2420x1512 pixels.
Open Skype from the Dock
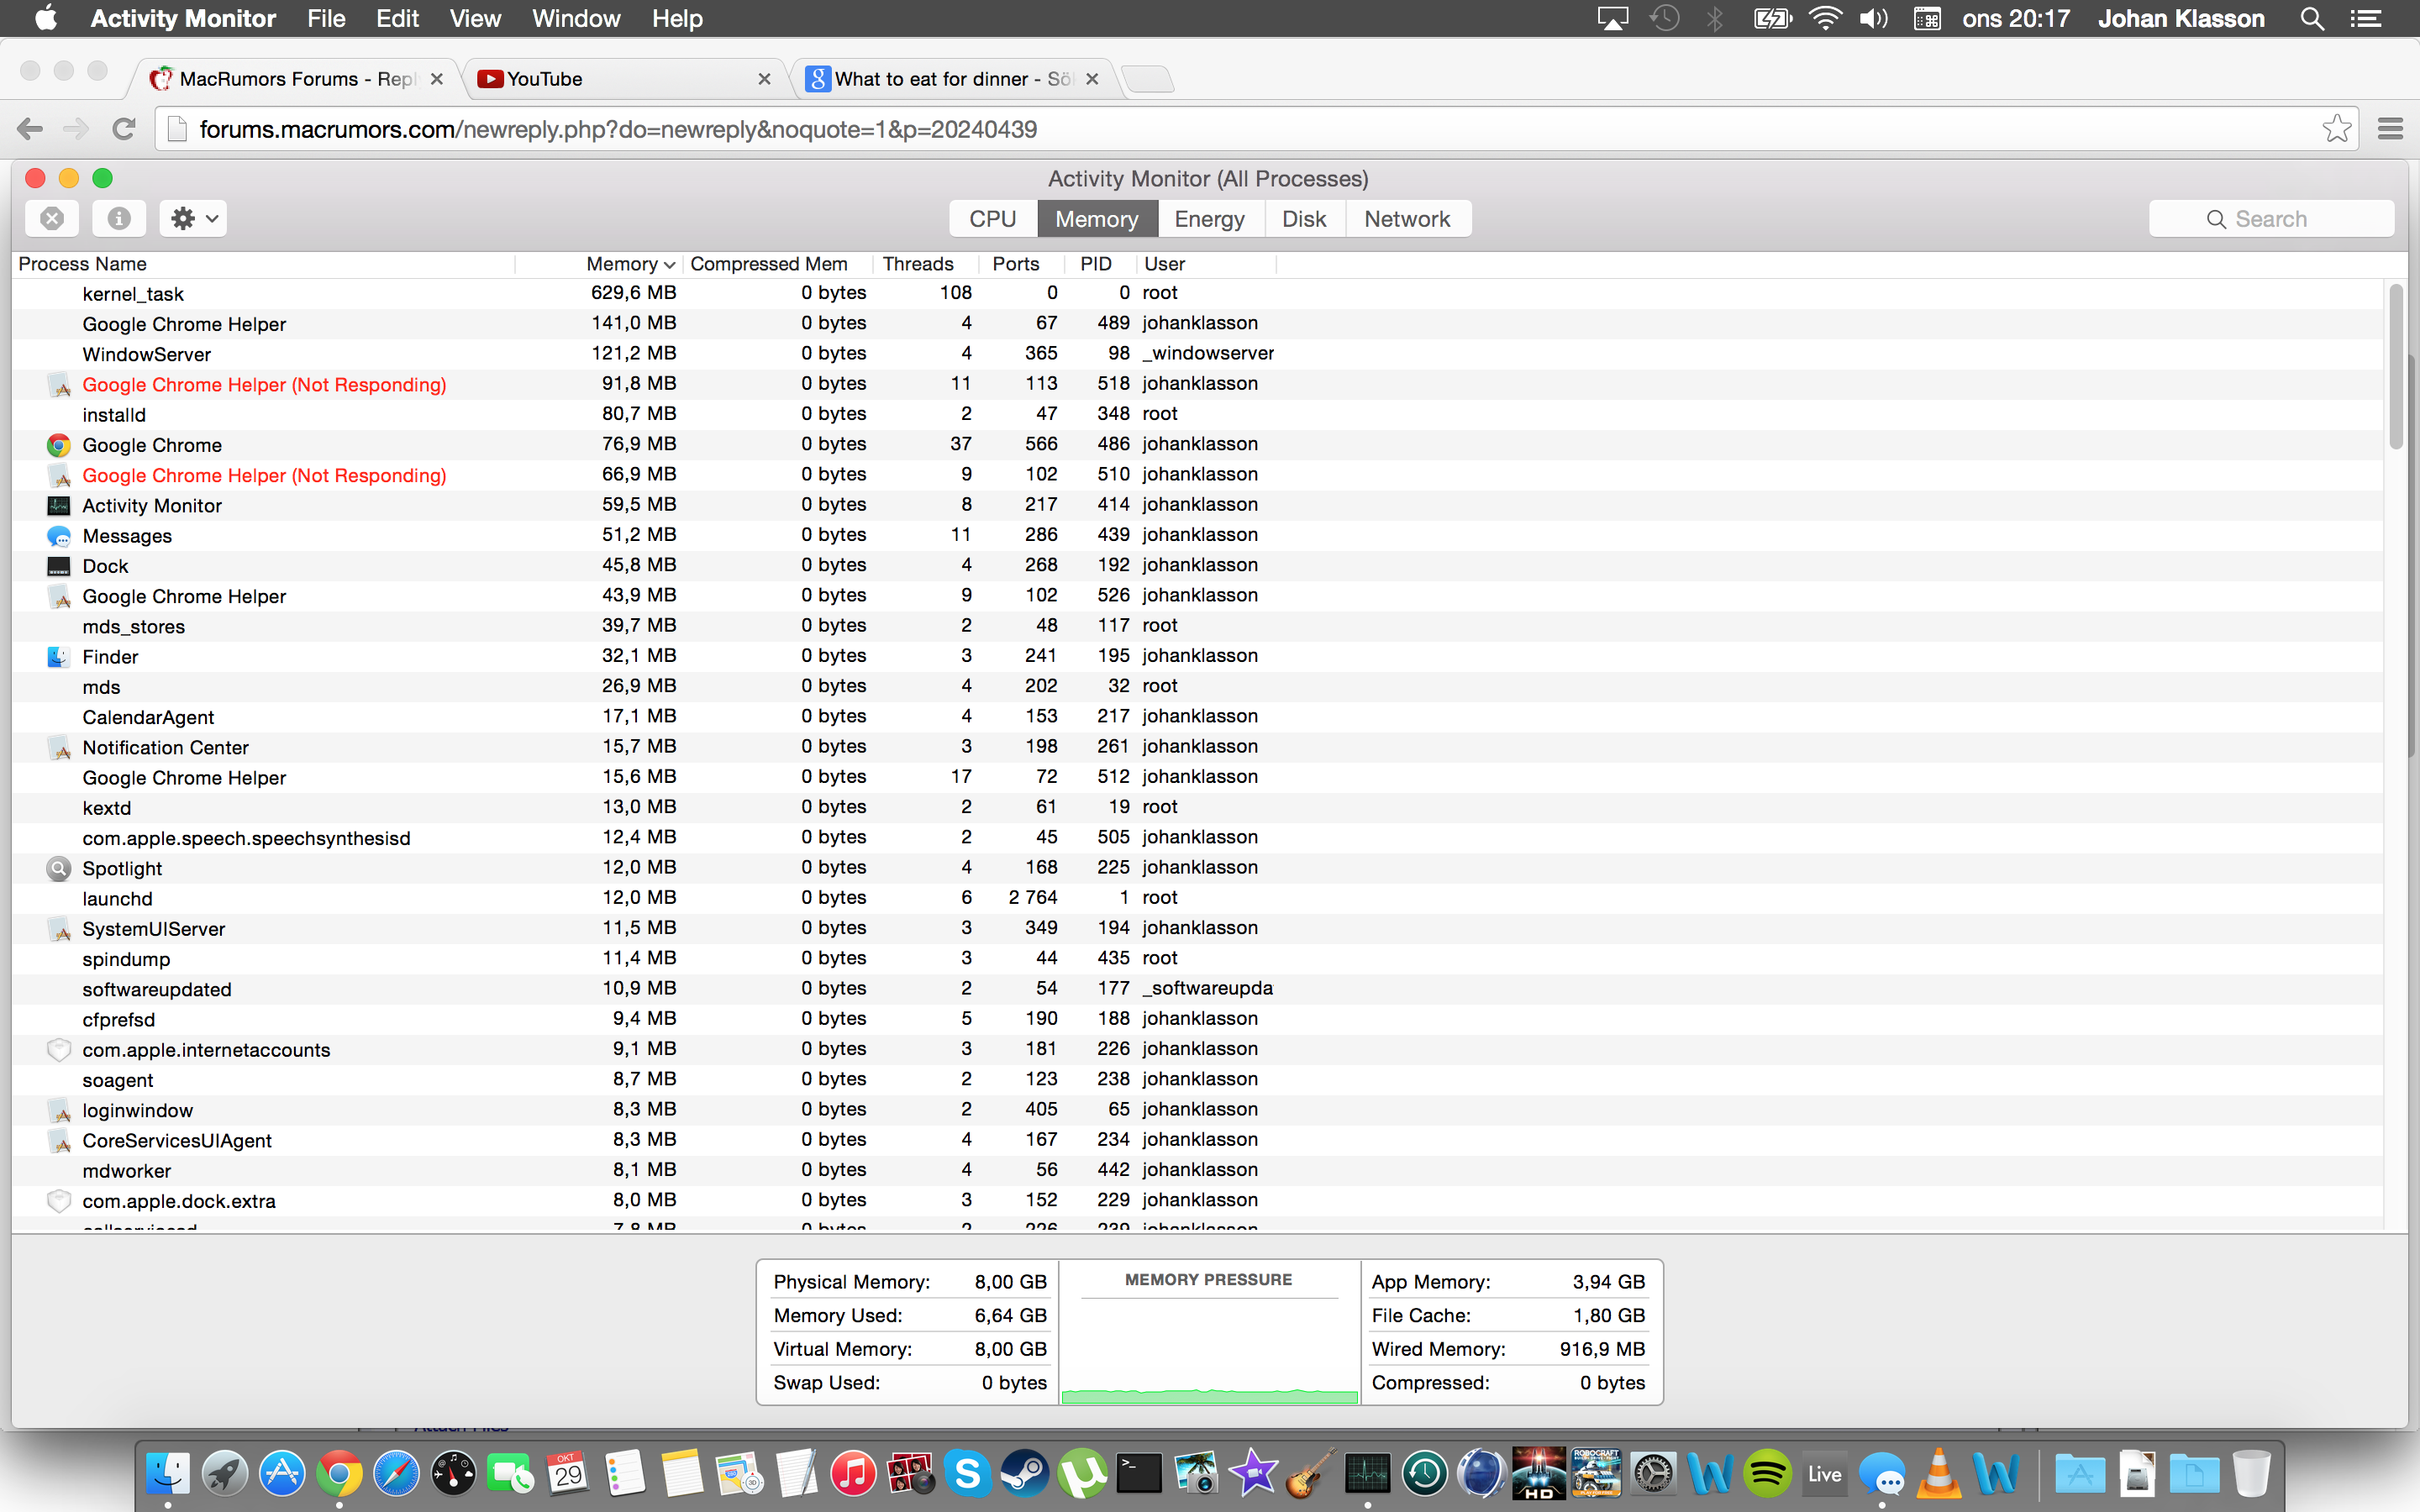tap(967, 1474)
